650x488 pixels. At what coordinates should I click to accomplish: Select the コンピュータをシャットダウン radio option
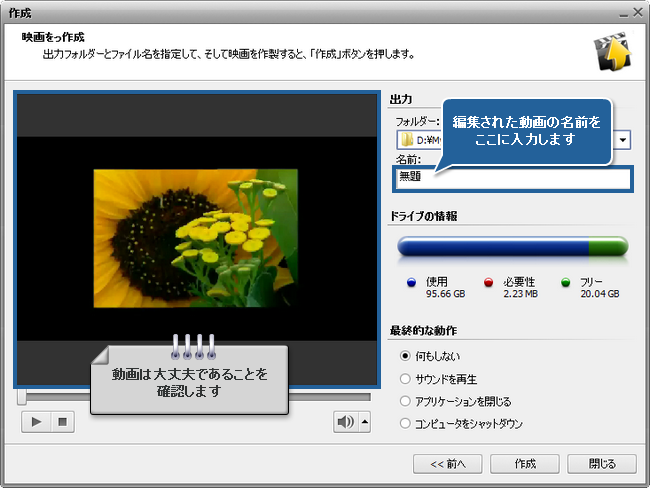(461, 424)
